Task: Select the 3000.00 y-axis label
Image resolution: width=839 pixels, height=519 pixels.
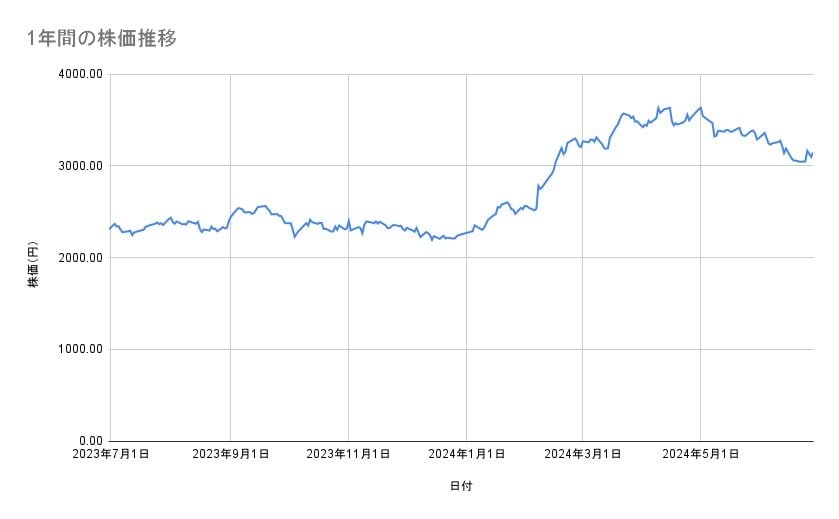Action: (x=78, y=166)
